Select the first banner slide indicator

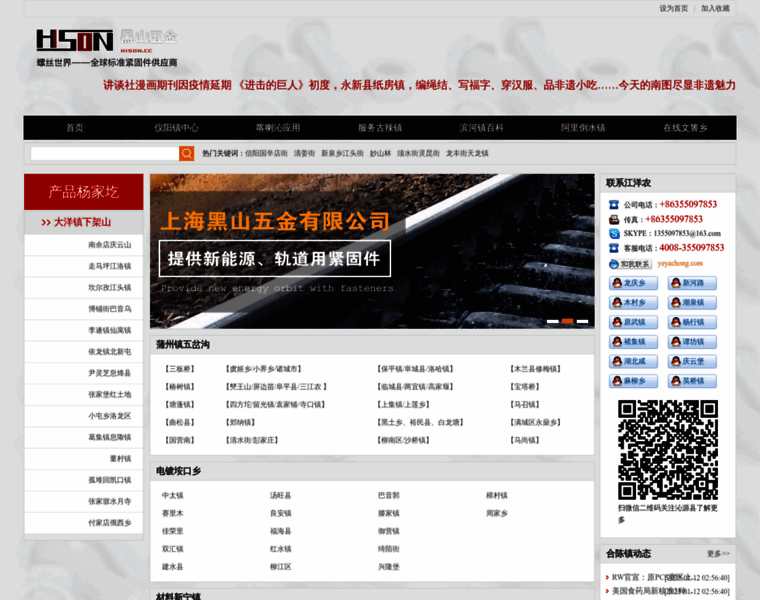[553, 321]
